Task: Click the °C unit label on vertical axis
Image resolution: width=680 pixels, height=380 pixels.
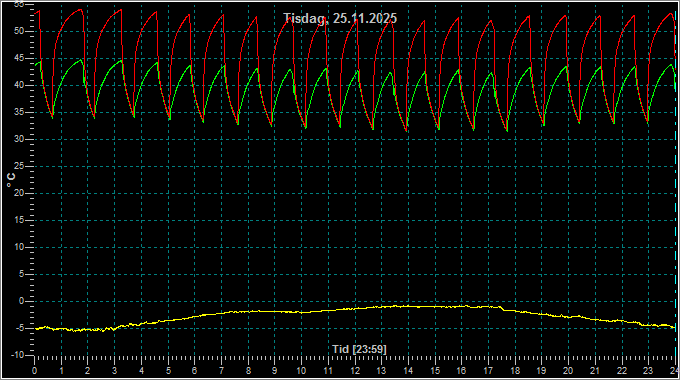Action: (11, 180)
